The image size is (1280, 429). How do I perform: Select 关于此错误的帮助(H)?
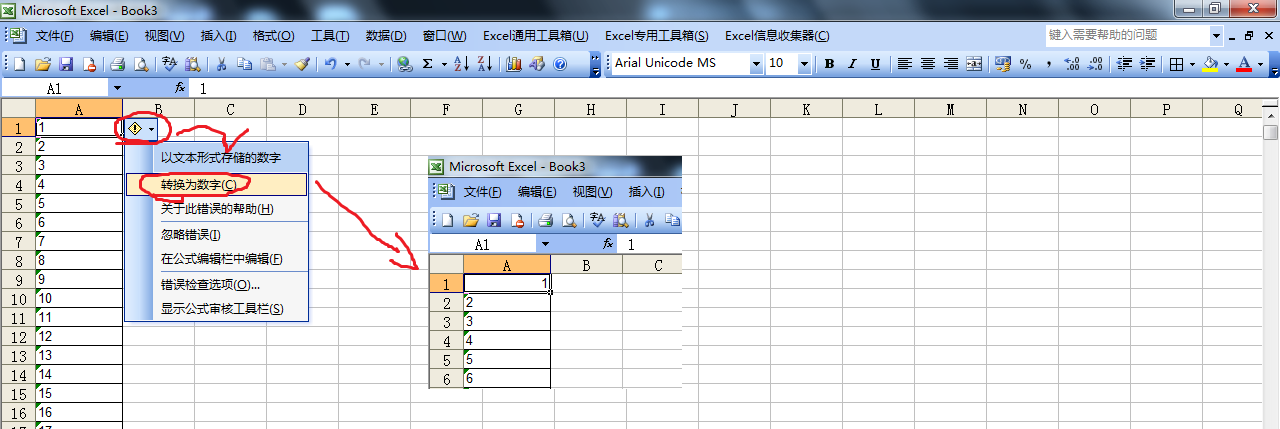[x=217, y=209]
